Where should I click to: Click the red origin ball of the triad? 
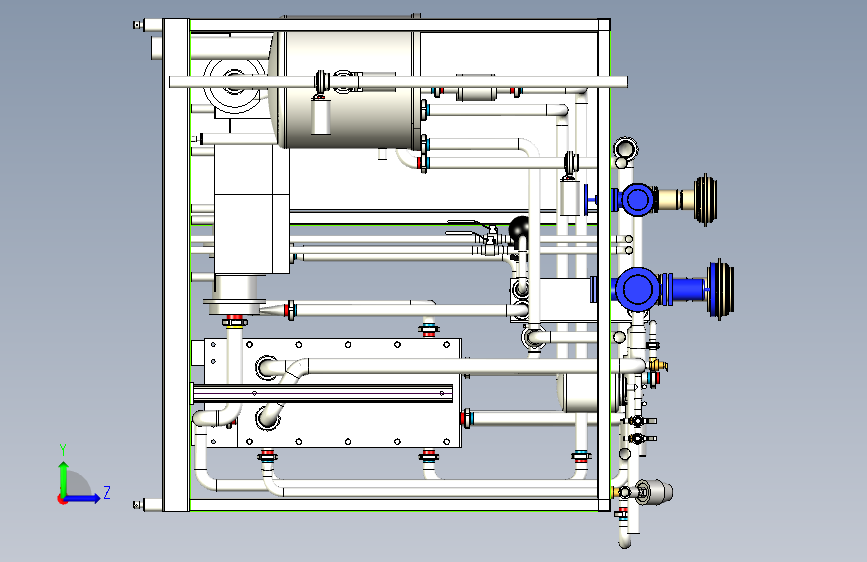click(62, 499)
